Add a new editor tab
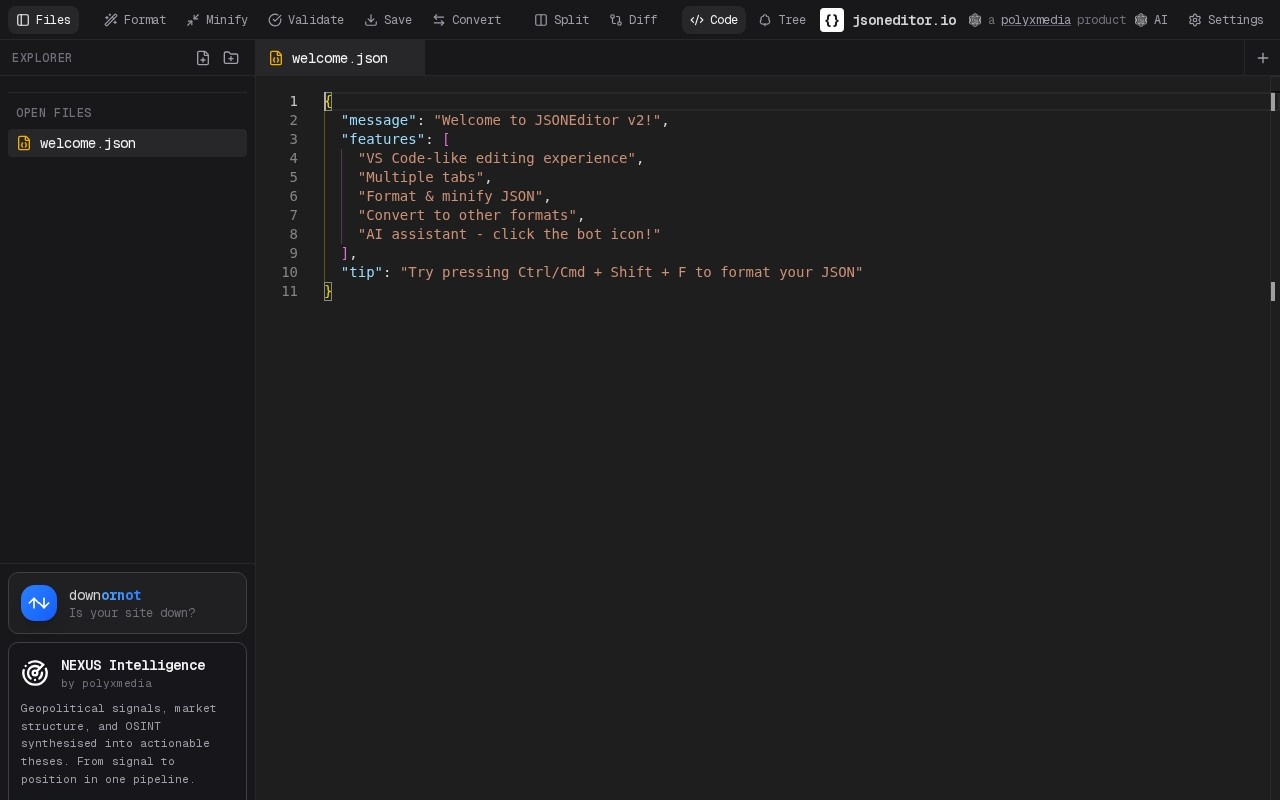This screenshot has width=1280, height=800. [x=1262, y=58]
